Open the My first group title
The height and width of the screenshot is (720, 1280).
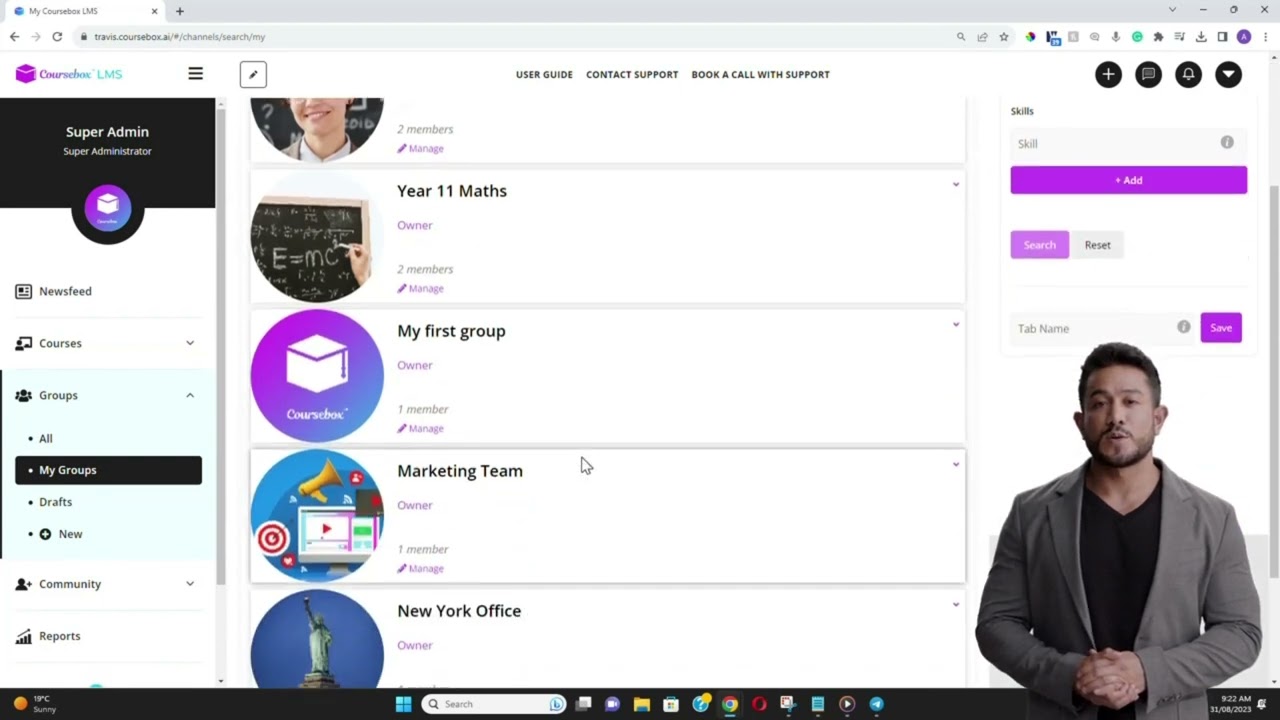pyautogui.click(x=451, y=331)
